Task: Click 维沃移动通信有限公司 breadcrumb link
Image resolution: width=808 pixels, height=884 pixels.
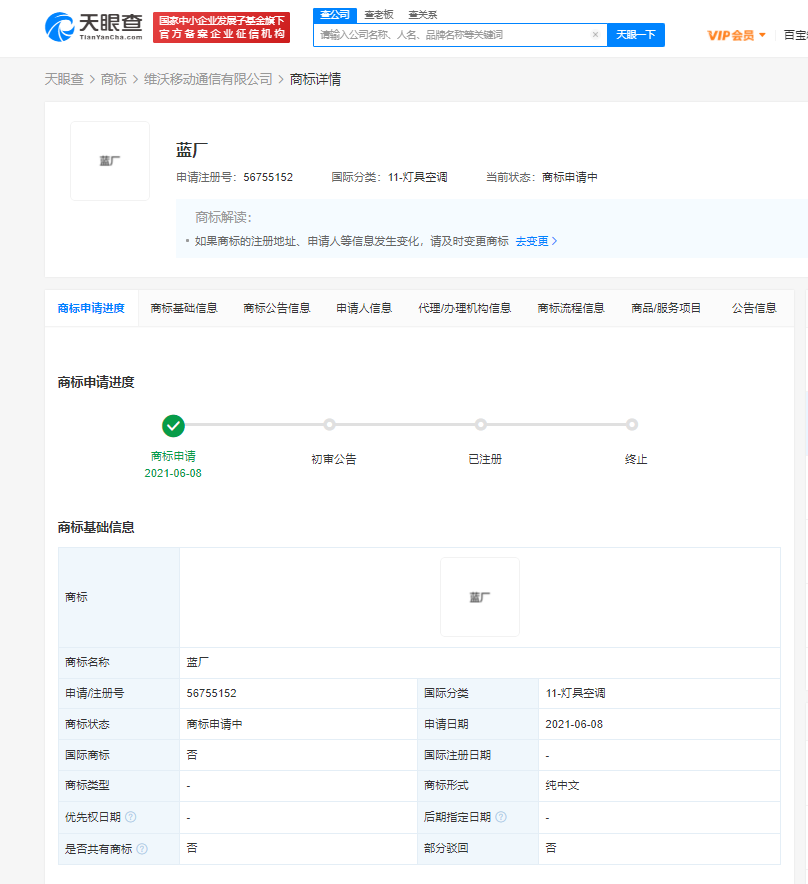Action: tap(208, 79)
